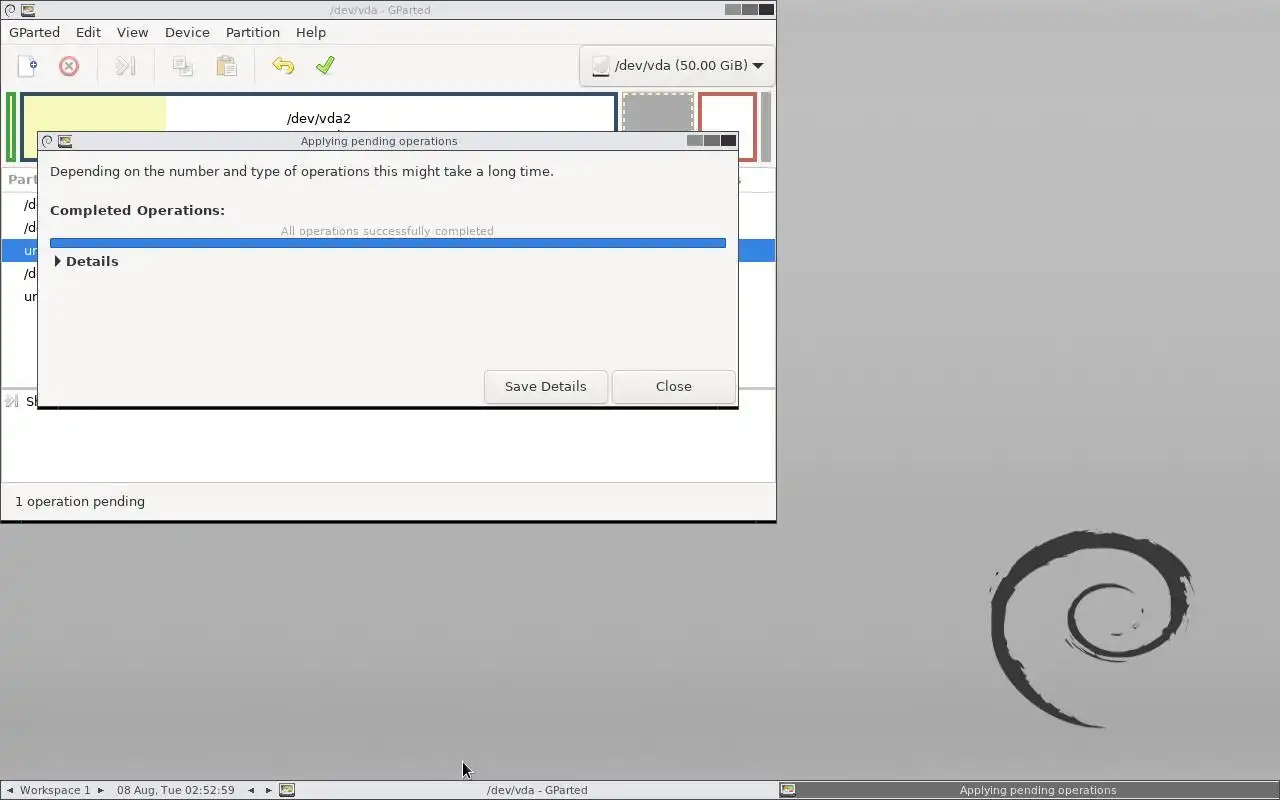Maximize the Applying pending operations dialog
This screenshot has height=800, width=1280.
point(712,141)
